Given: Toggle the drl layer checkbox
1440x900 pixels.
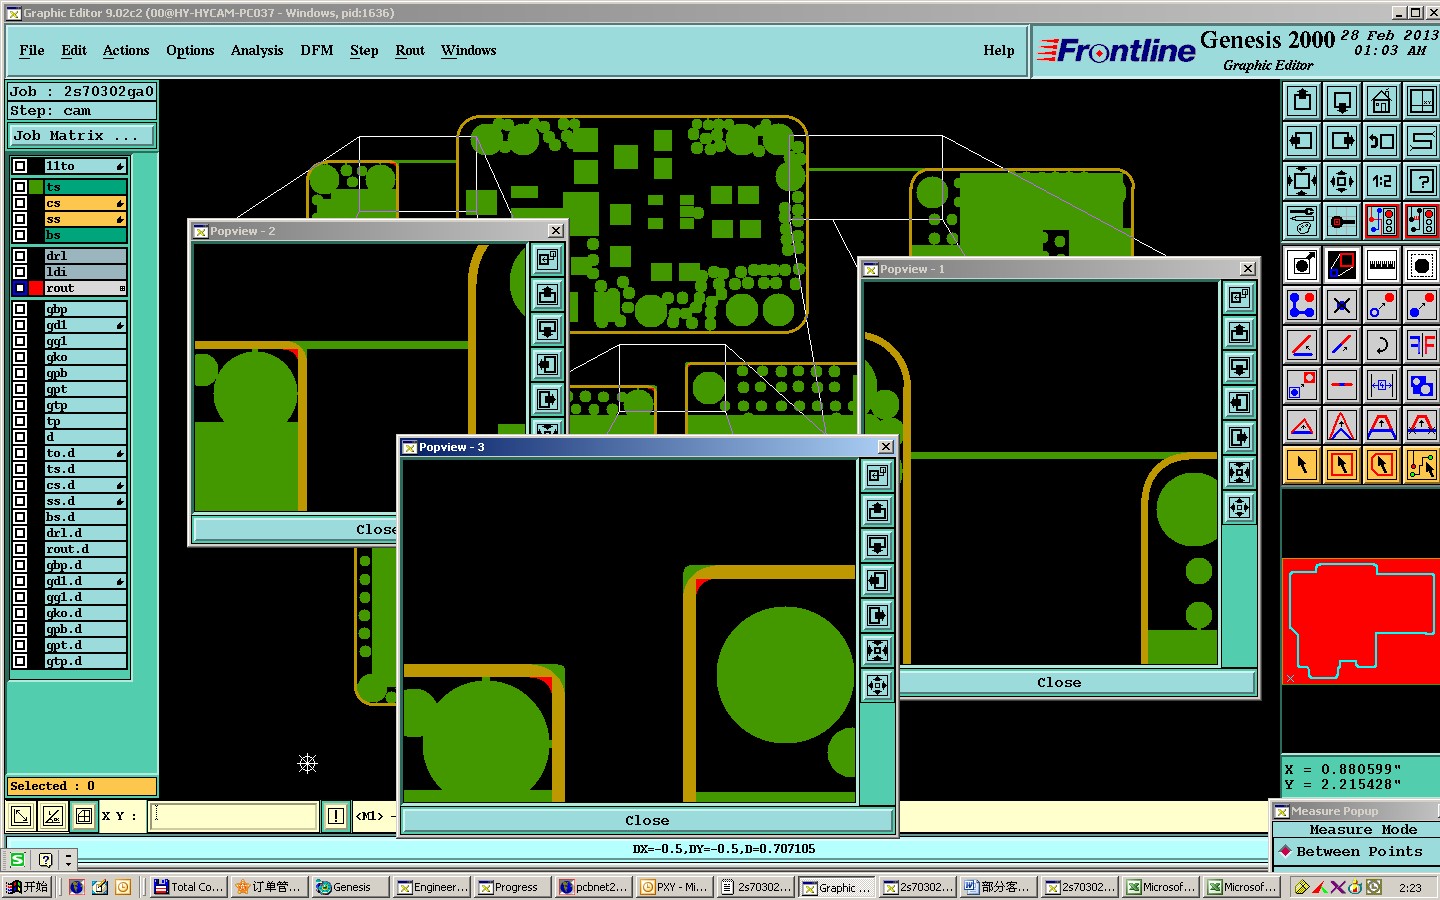Looking at the screenshot, I should pyautogui.click(x=20, y=256).
